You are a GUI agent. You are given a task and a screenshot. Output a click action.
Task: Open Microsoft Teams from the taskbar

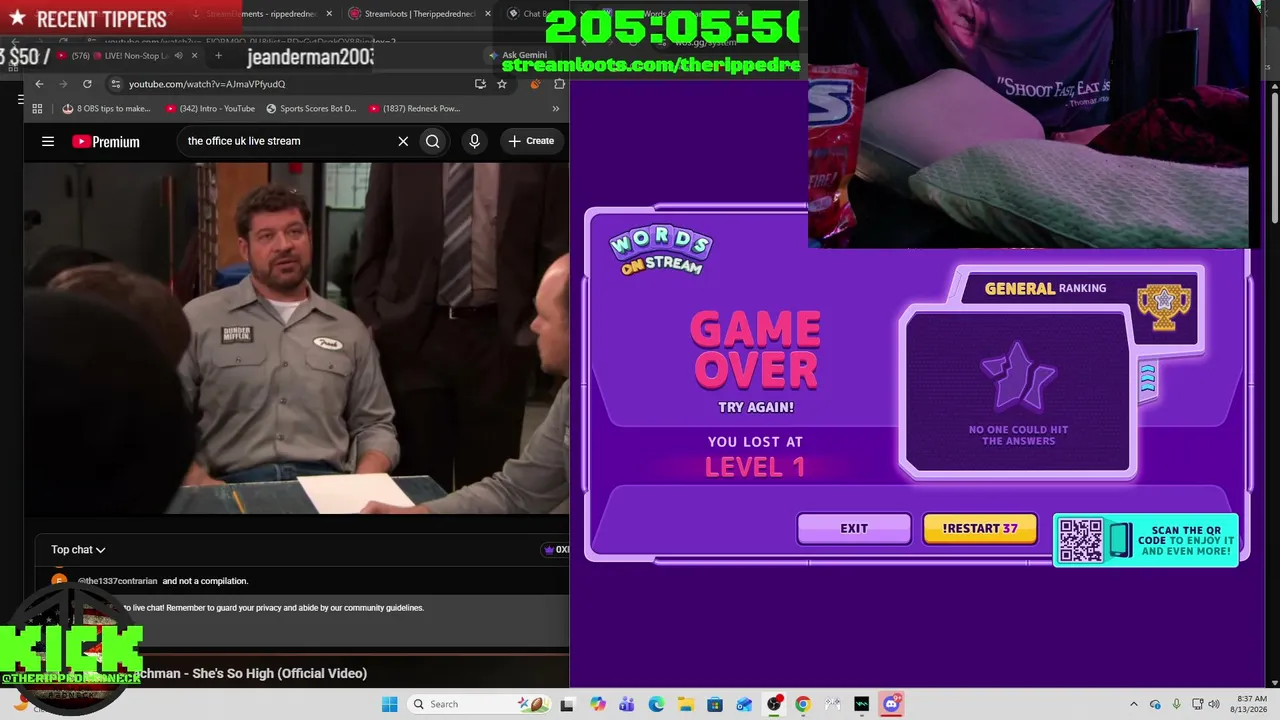tap(627, 704)
